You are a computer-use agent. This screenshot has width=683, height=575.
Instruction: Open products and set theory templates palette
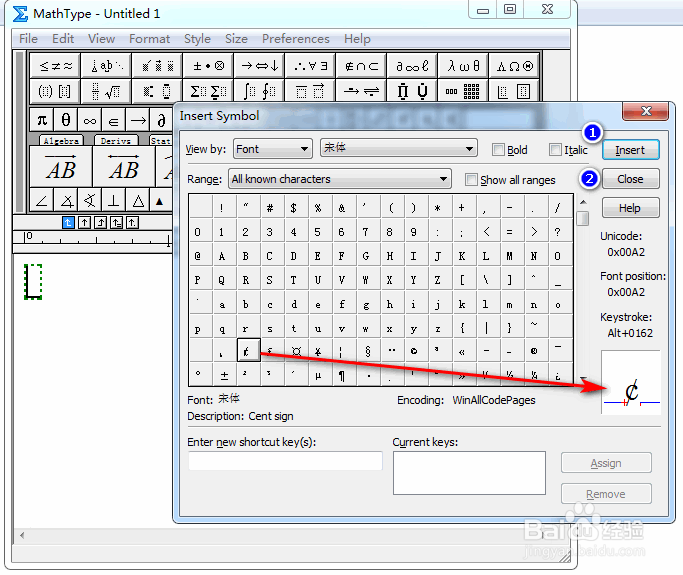click(412, 91)
